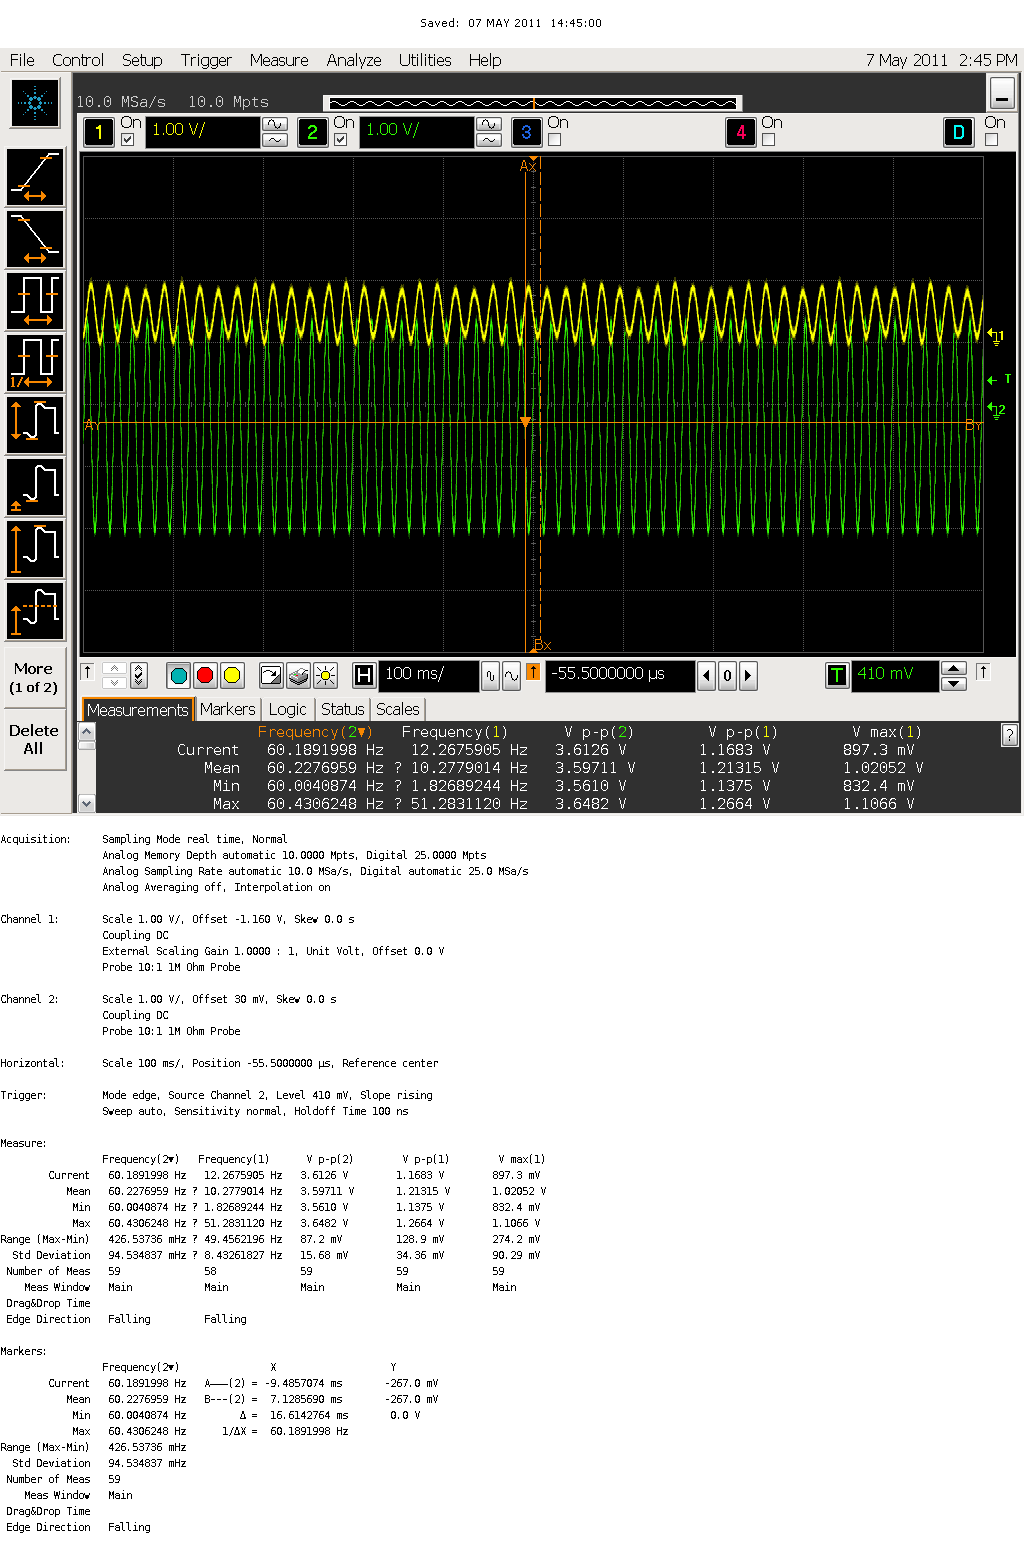This screenshot has height=1552, width=1024.
Task: Click the Delete All button
Action: point(34,740)
